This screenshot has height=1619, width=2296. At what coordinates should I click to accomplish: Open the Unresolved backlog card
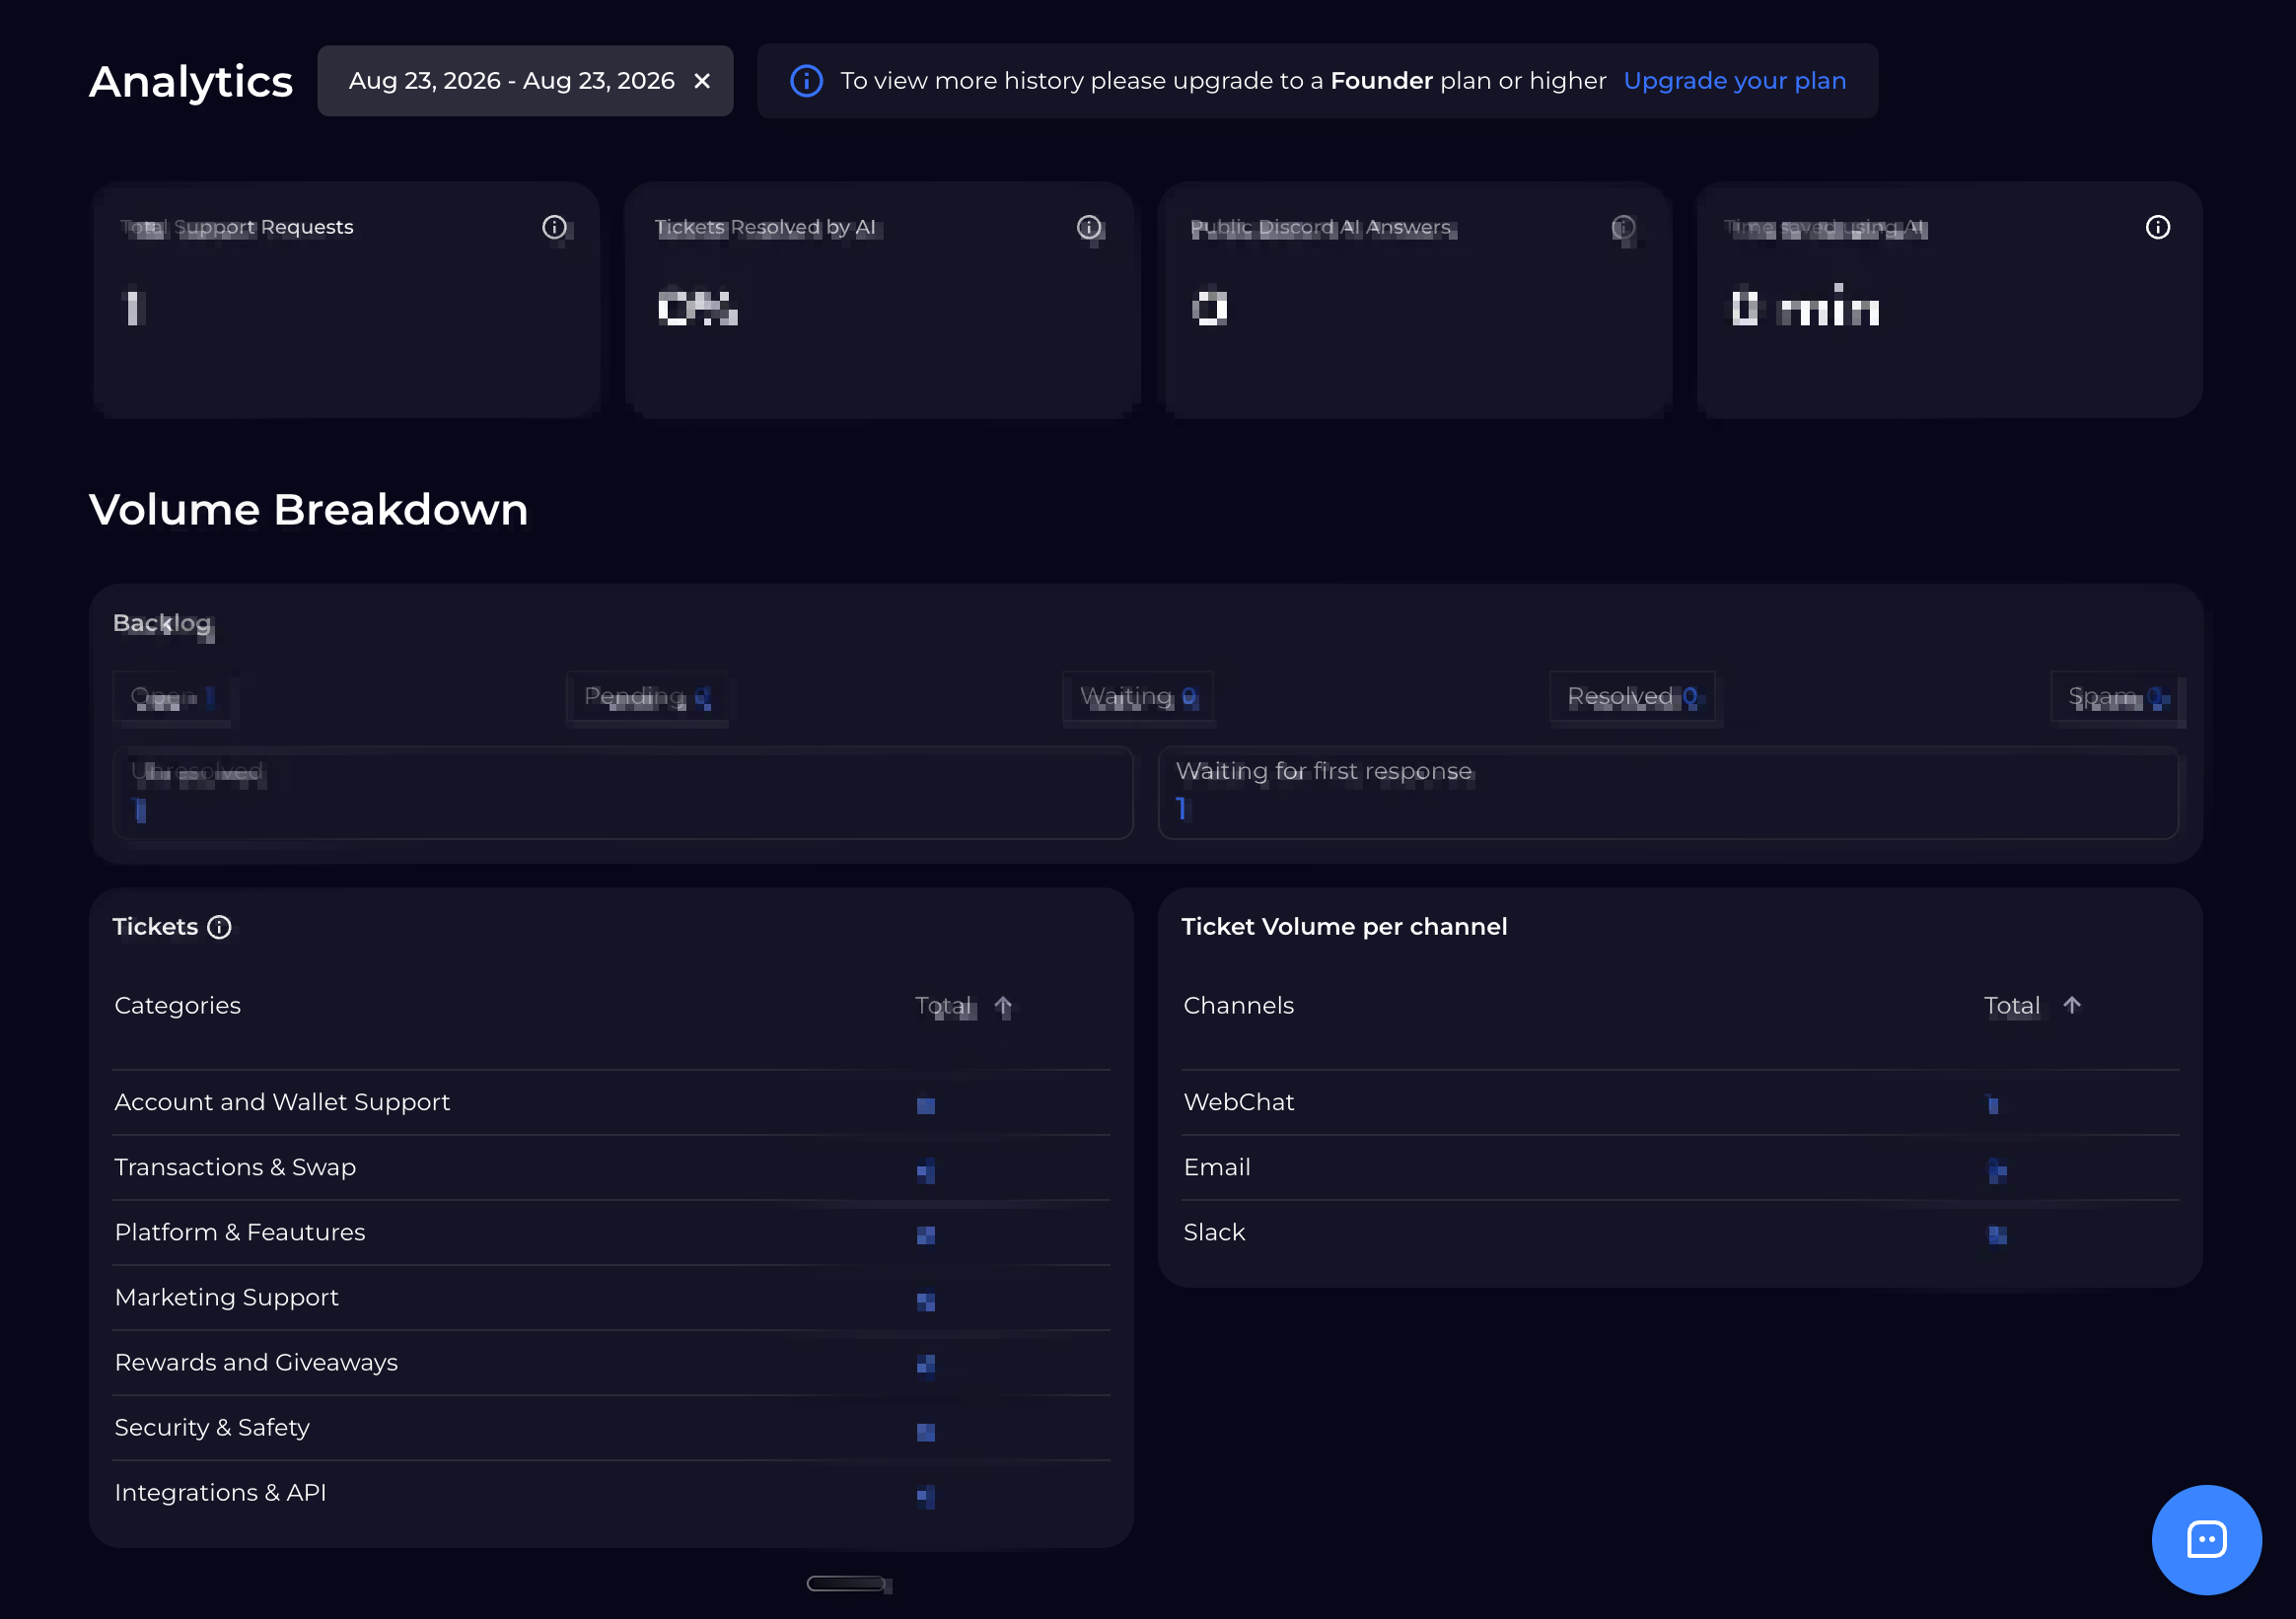pyautogui.click(x=622, y=792)
